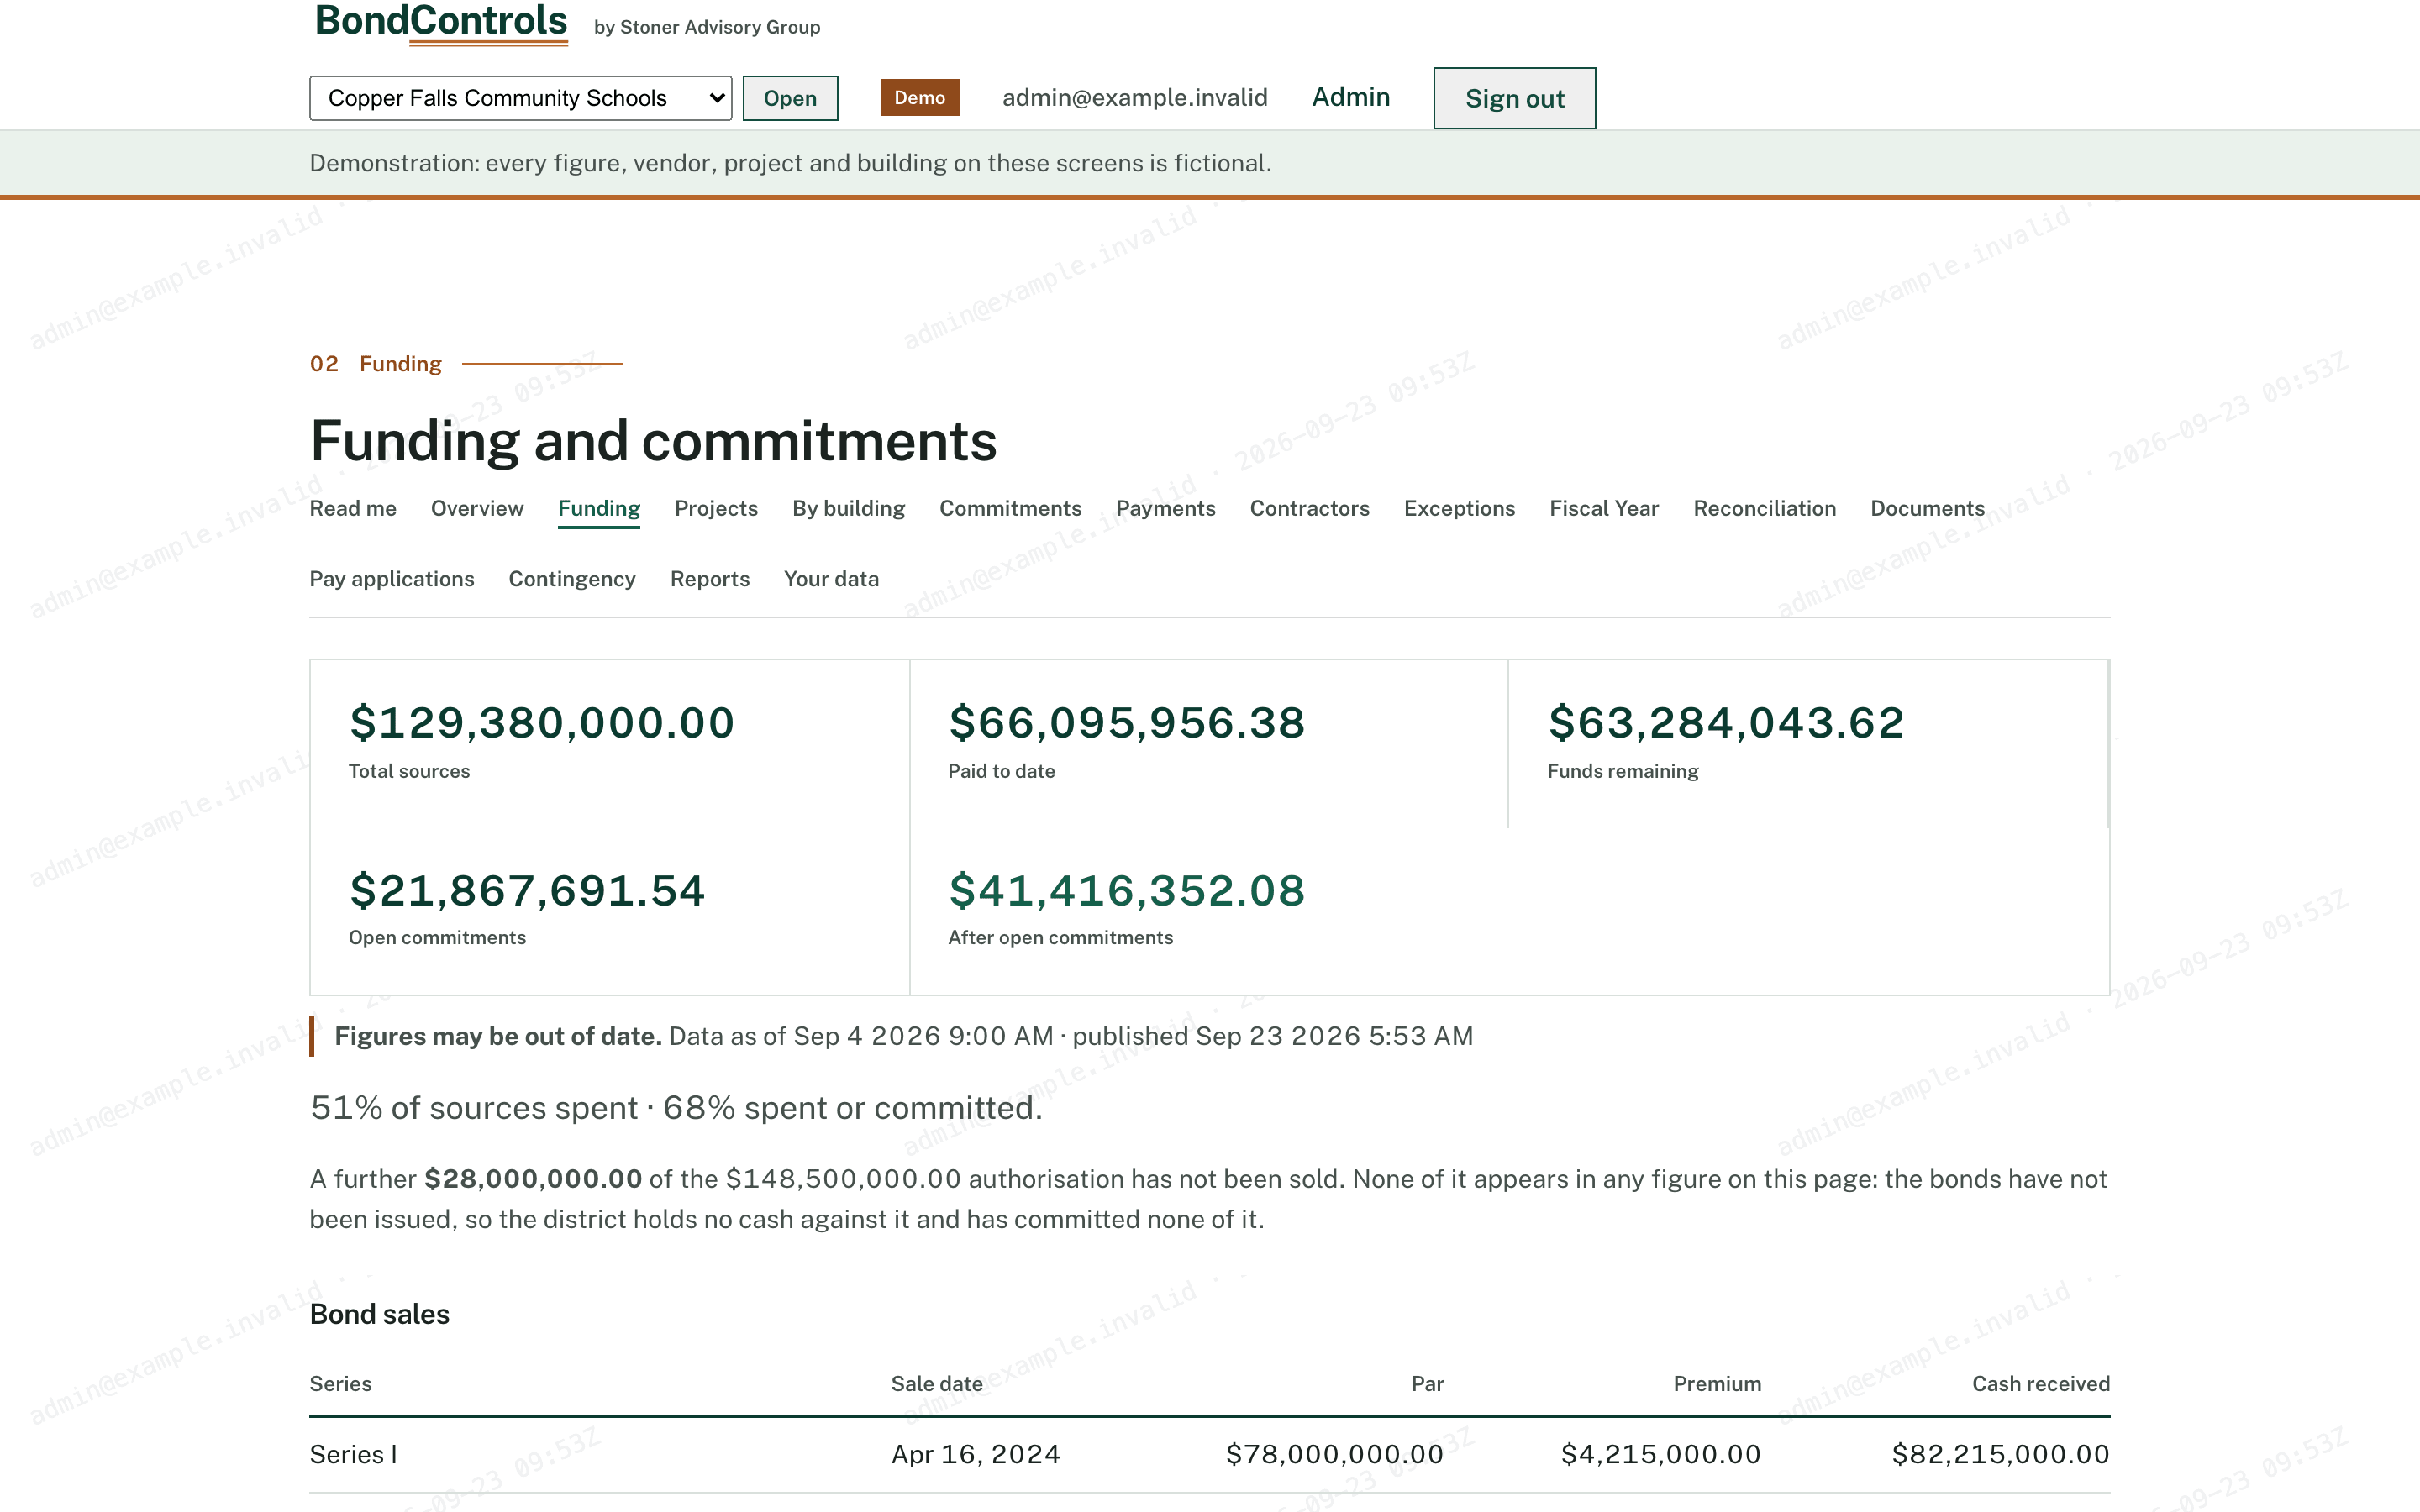View the Exceptions tab
The height and width of the screenshot is (1512, 2420).
click(1459, 508)
